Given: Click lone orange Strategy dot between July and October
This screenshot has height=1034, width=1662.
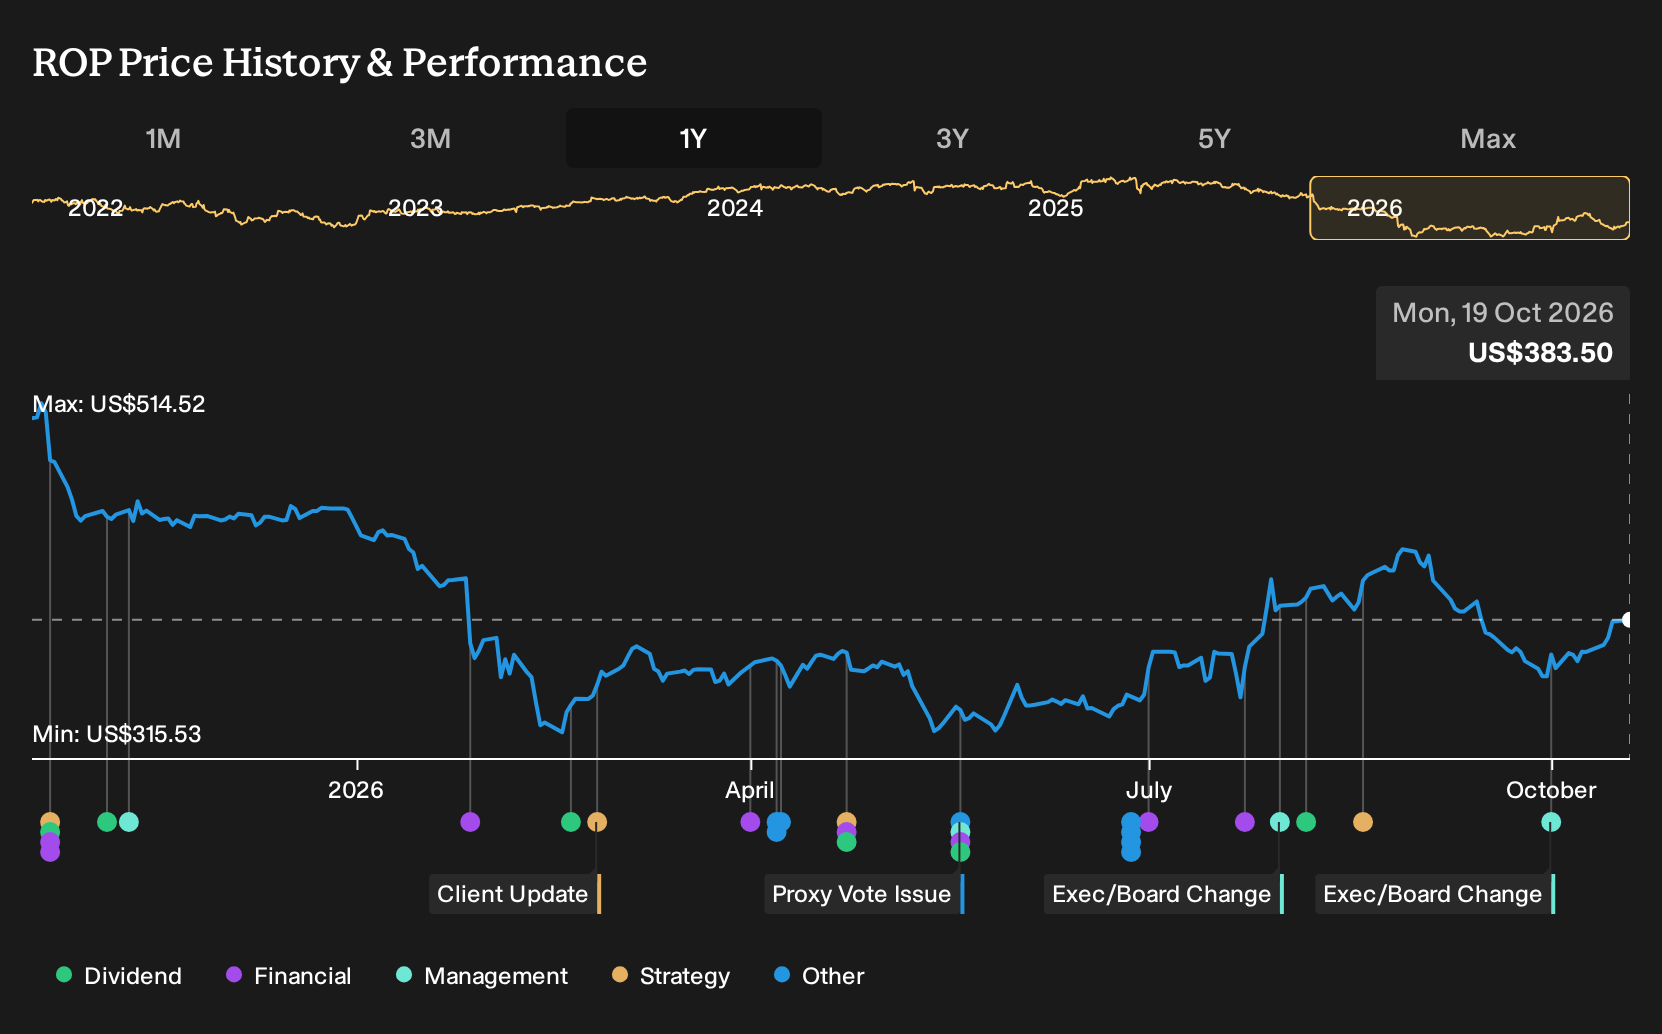Looking at the screenshot, I should [1363, 822].
